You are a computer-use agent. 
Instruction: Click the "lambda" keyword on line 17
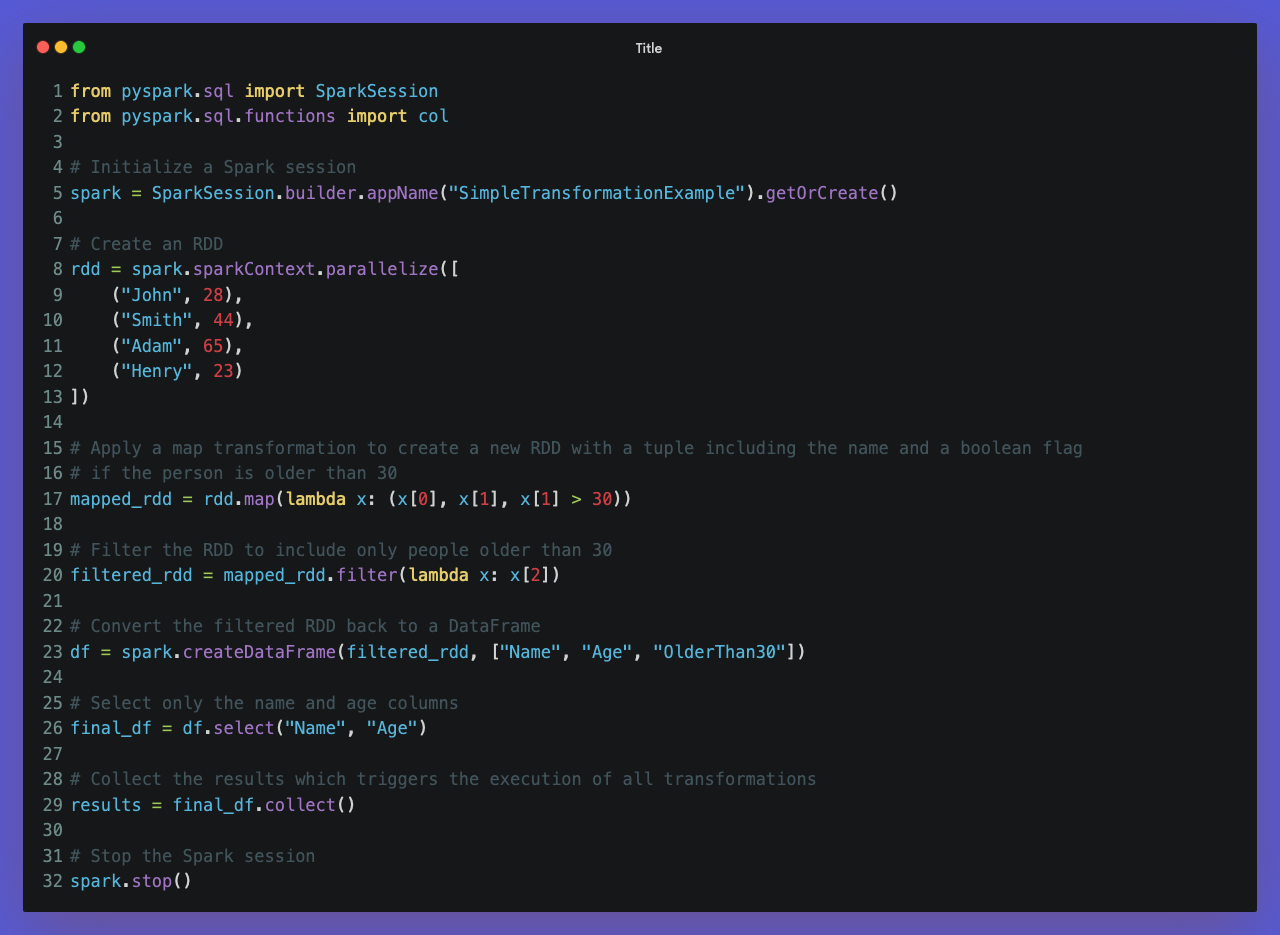point(316,499)
